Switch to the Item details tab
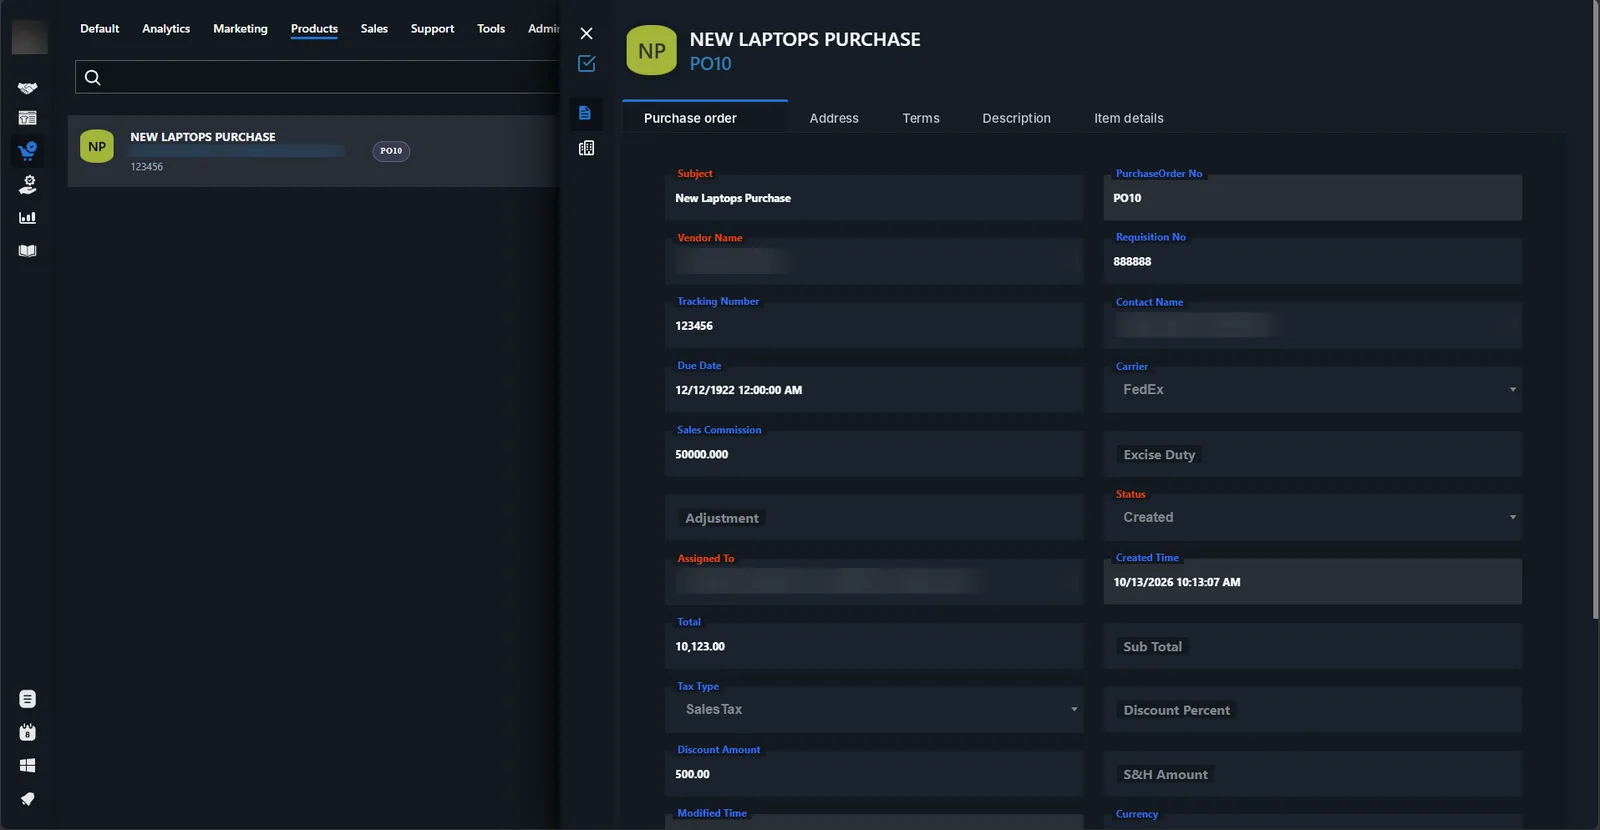Screen dimensions: 1600x830 point(1128,118)
